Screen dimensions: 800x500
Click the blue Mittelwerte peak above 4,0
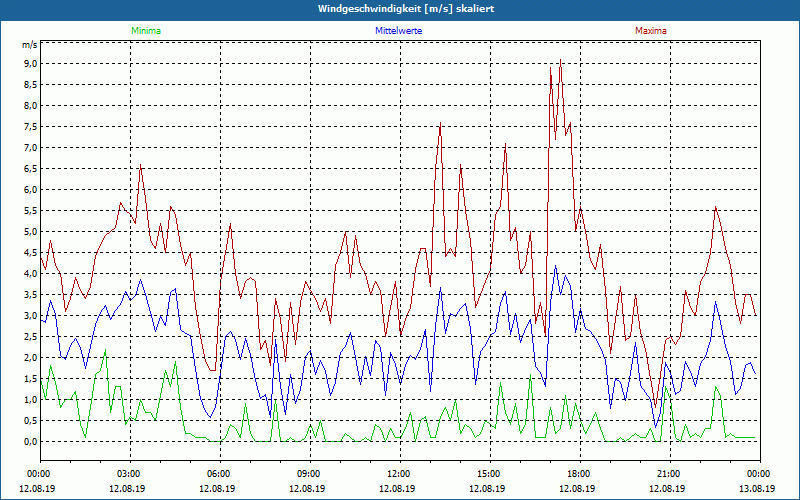click(556, 266)
